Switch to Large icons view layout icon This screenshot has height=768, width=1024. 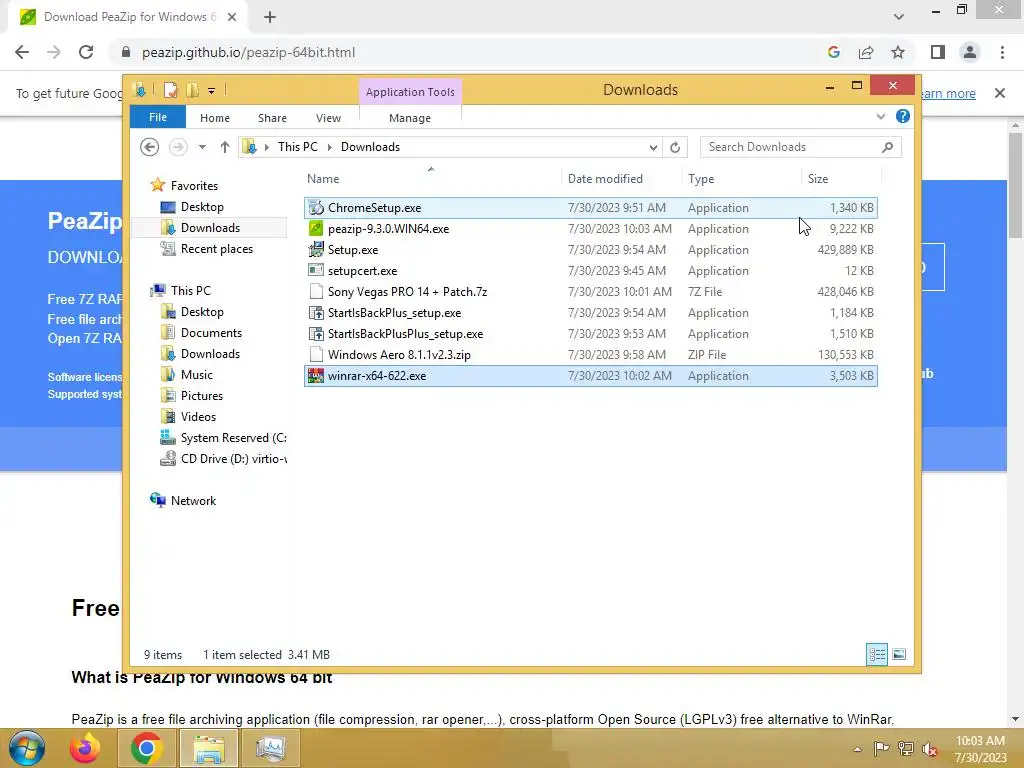[899, 654]
